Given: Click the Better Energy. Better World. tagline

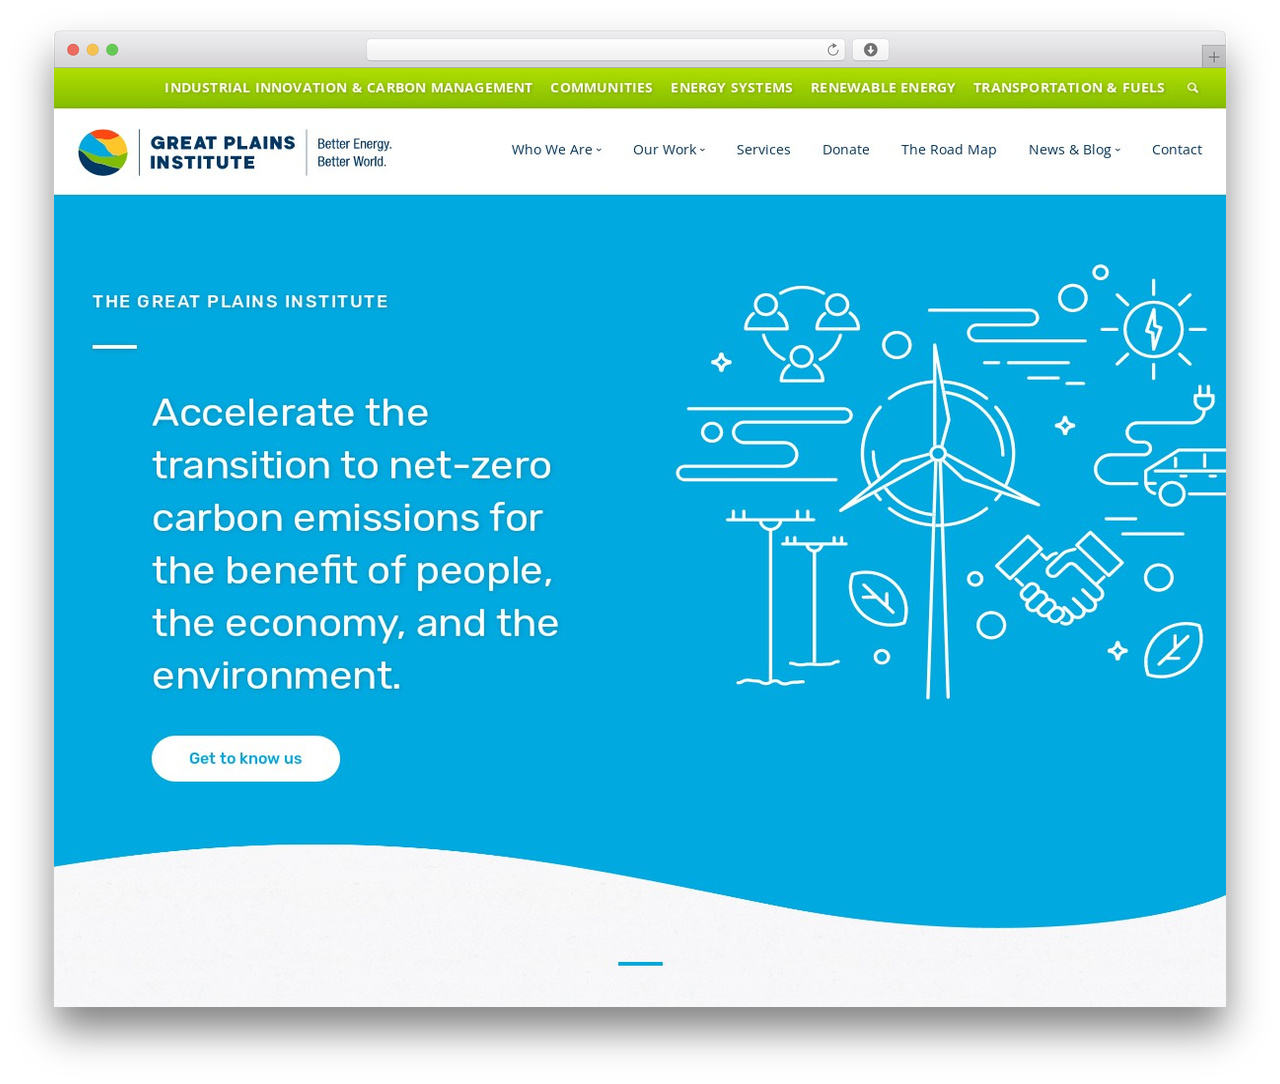Looking at the screenshot, I should (354, 153).
